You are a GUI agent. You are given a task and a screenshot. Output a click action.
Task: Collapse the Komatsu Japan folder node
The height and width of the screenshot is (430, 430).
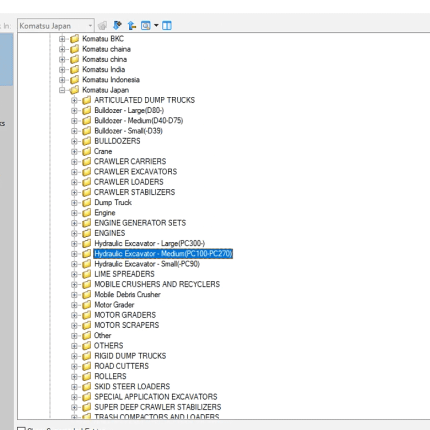[x=62, y=90]
